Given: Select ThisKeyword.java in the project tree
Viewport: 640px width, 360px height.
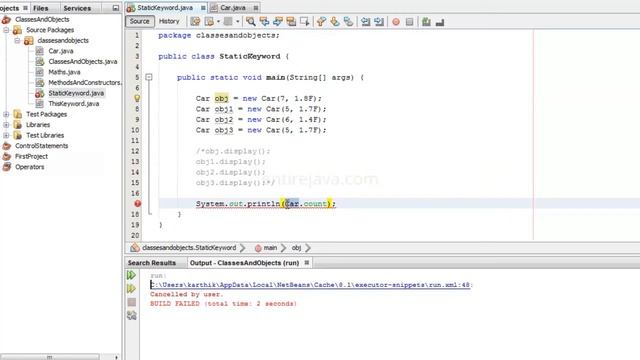Looking at the screenshot, I should [74, 104].
